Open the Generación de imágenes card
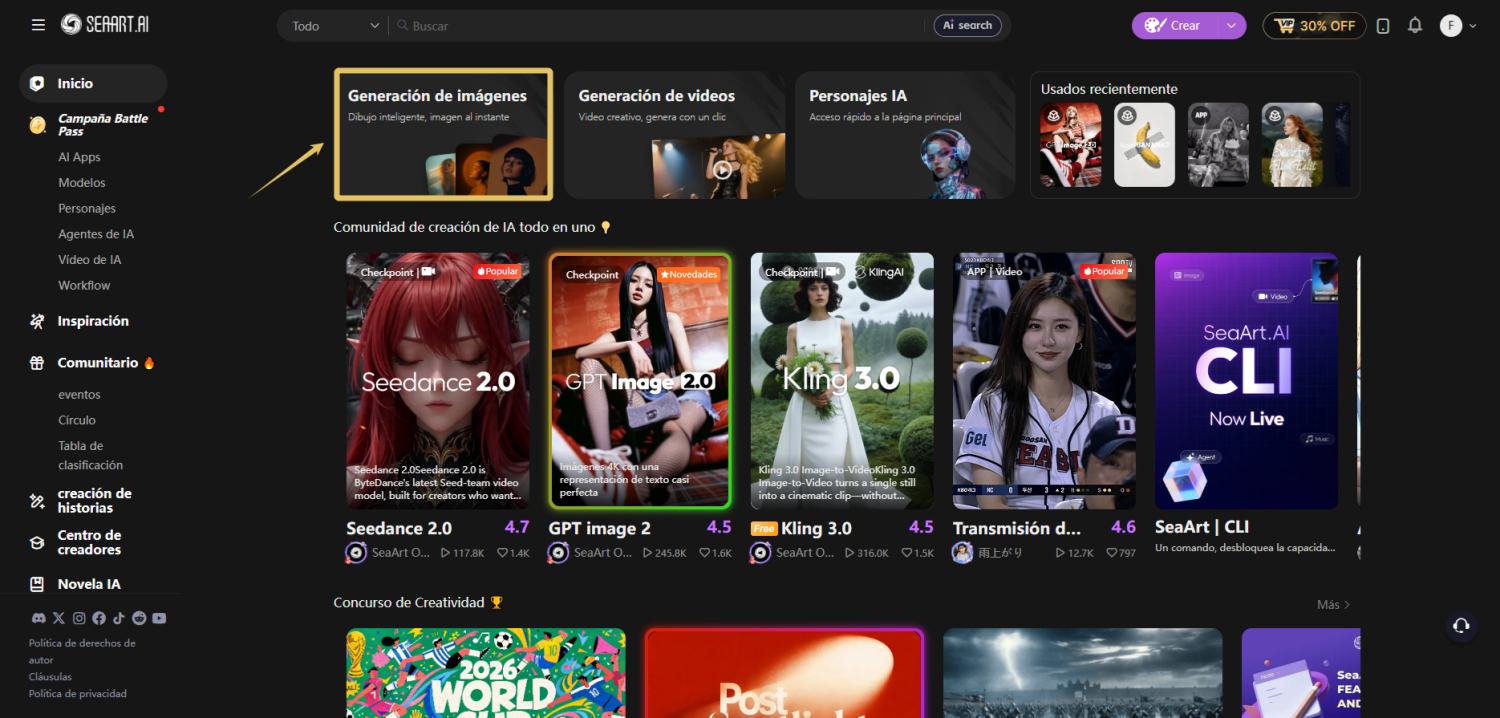This screenshot has width=1500, height=718. tap(443, 134)
